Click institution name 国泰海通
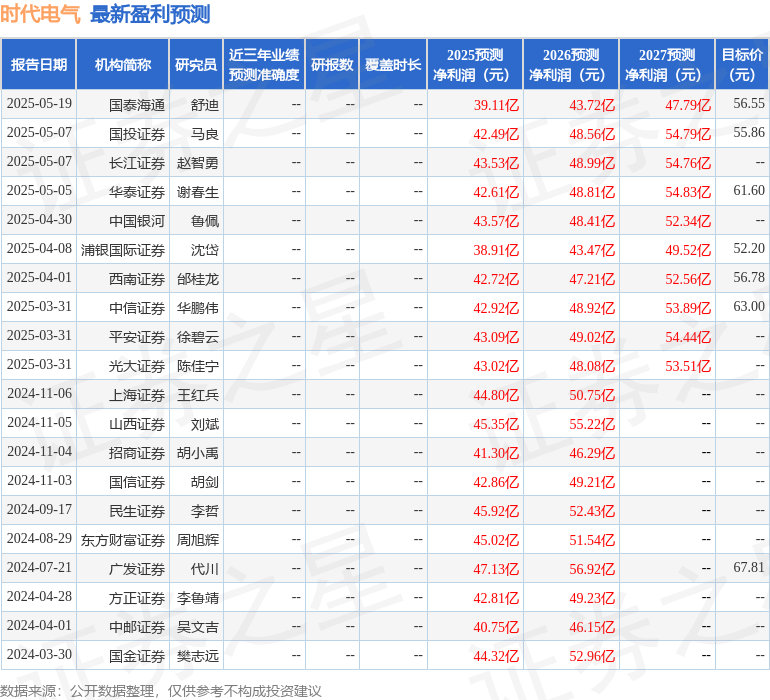770x700 pixels. 137,105
